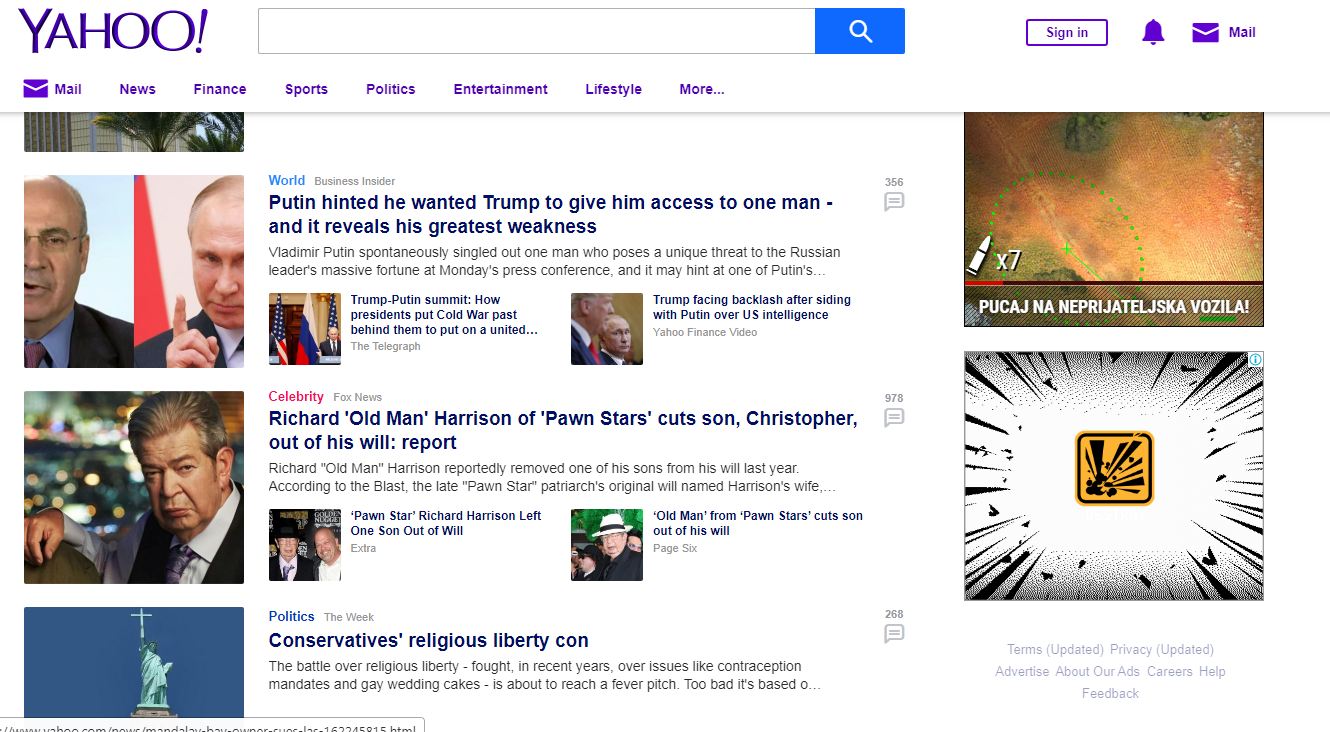Select Entertainment in the navigation bar

(x=500, y=89)
